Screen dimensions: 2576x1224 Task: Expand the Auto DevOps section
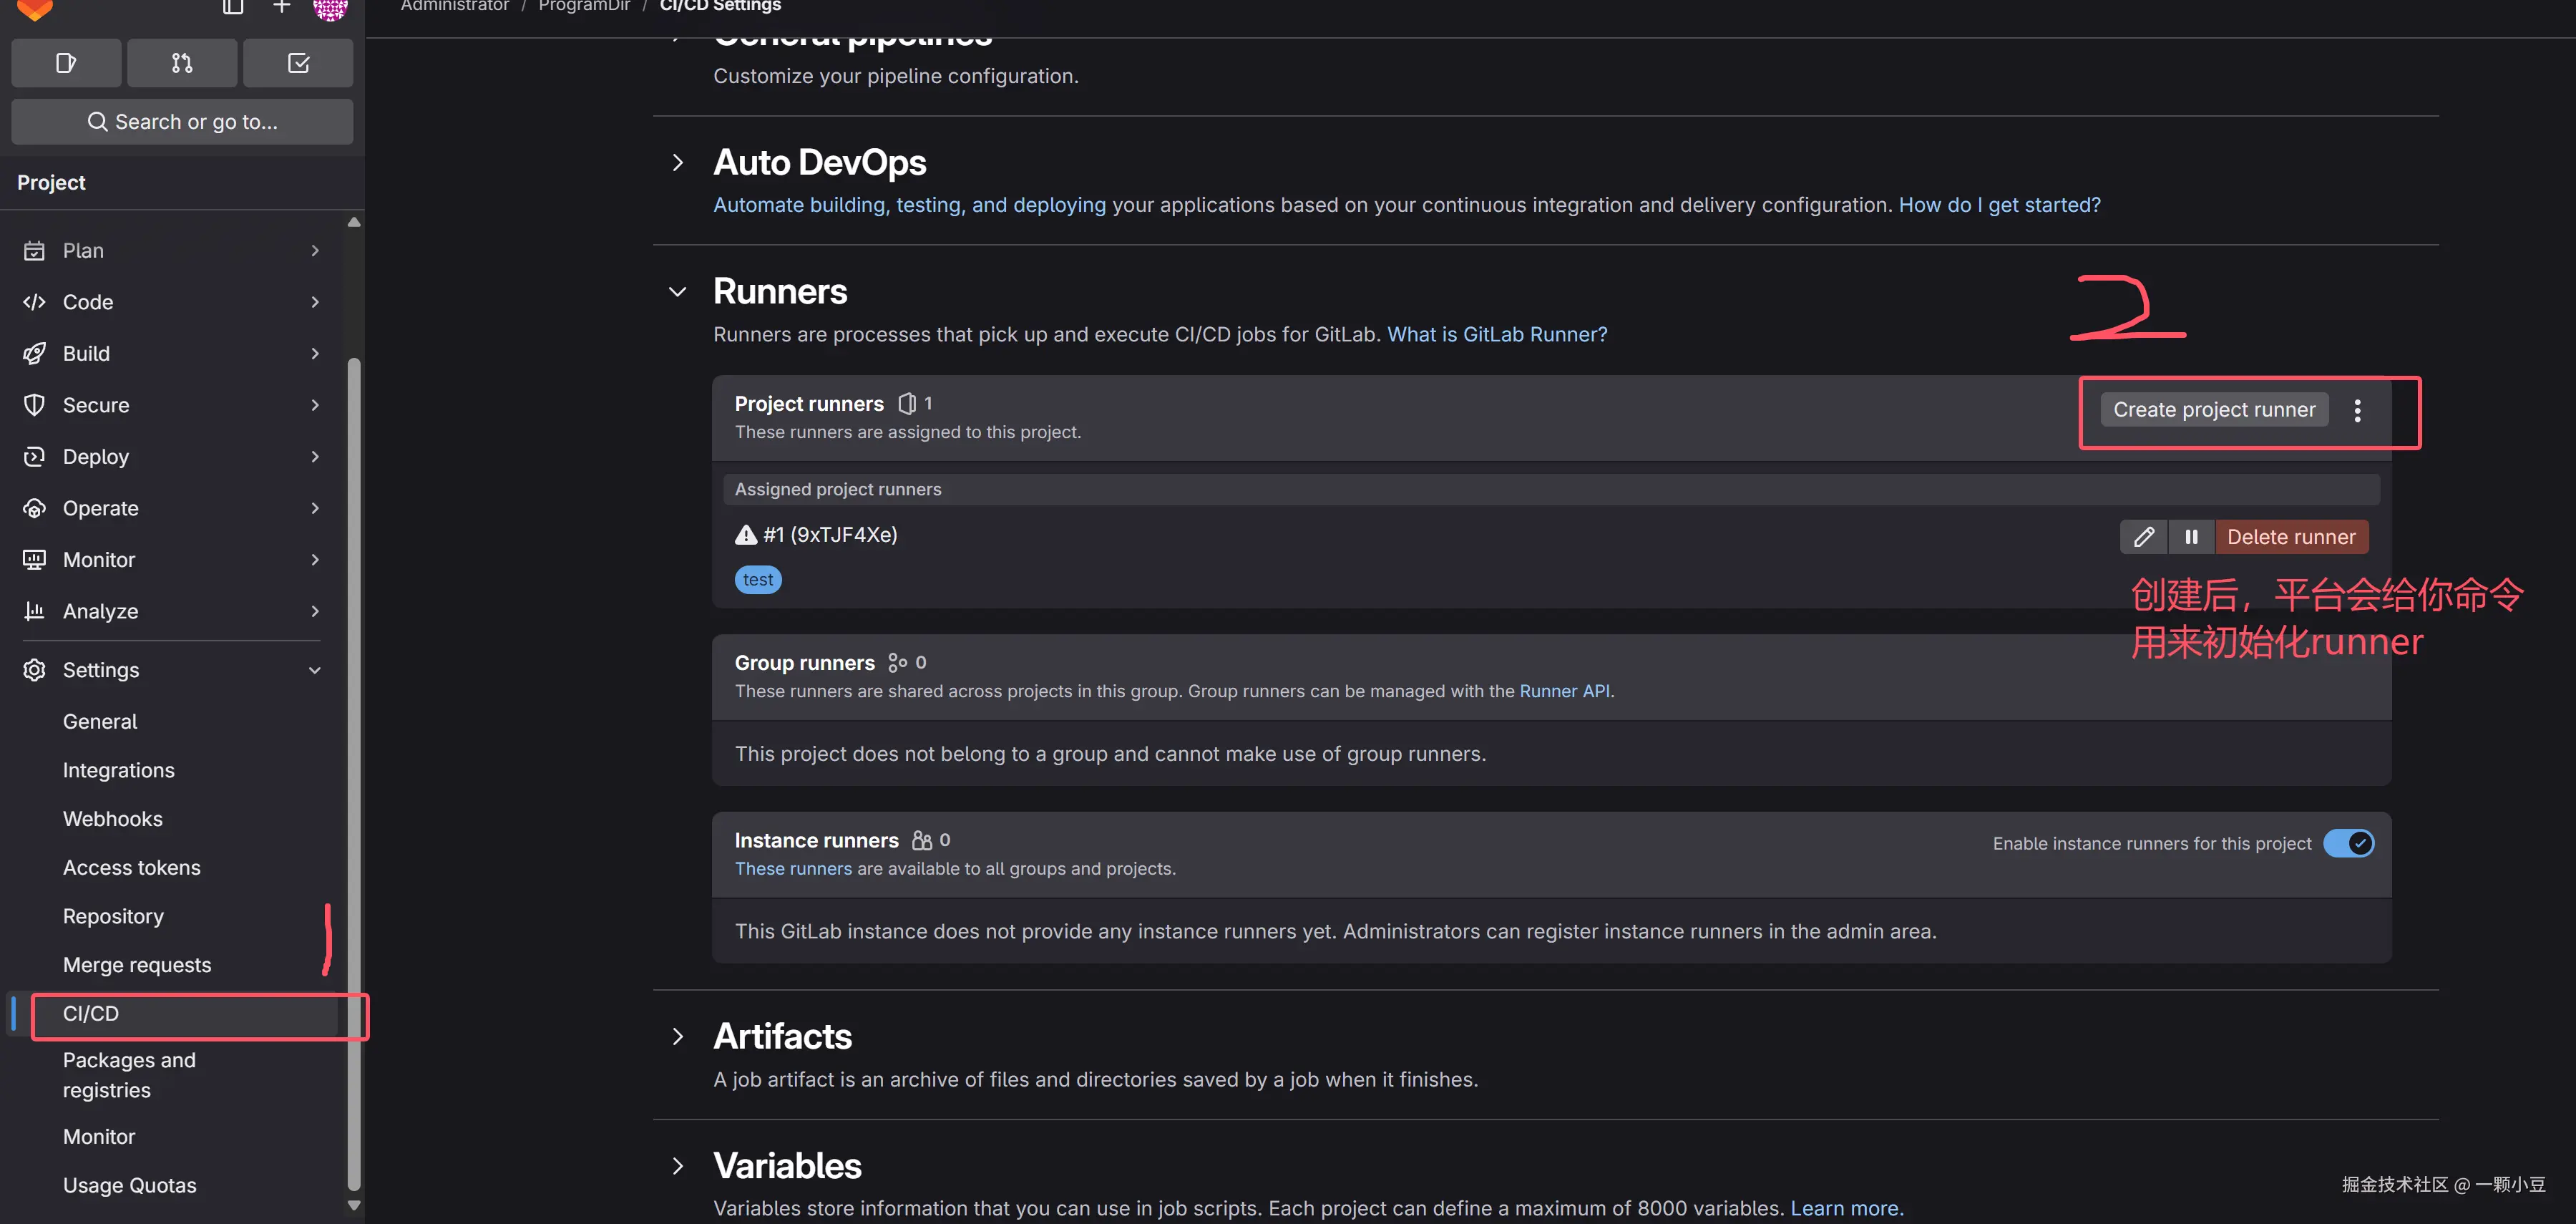pos(677,163)
